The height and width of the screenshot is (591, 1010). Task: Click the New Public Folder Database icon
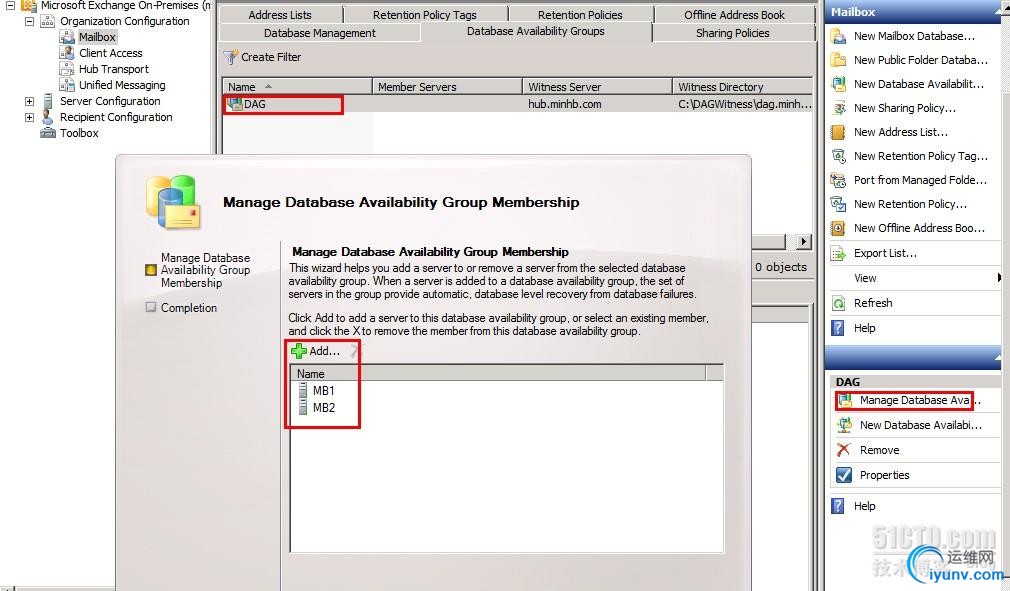pos(838,60)
